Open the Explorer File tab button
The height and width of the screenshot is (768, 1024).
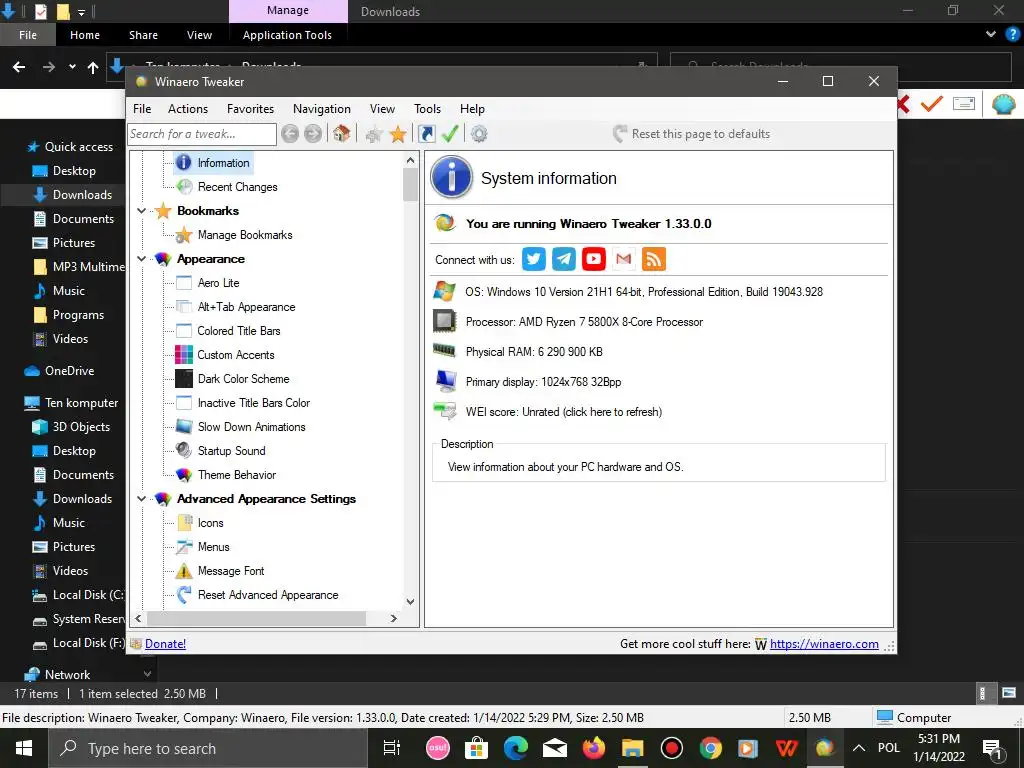pyautogui.click(x=27, y=35)
